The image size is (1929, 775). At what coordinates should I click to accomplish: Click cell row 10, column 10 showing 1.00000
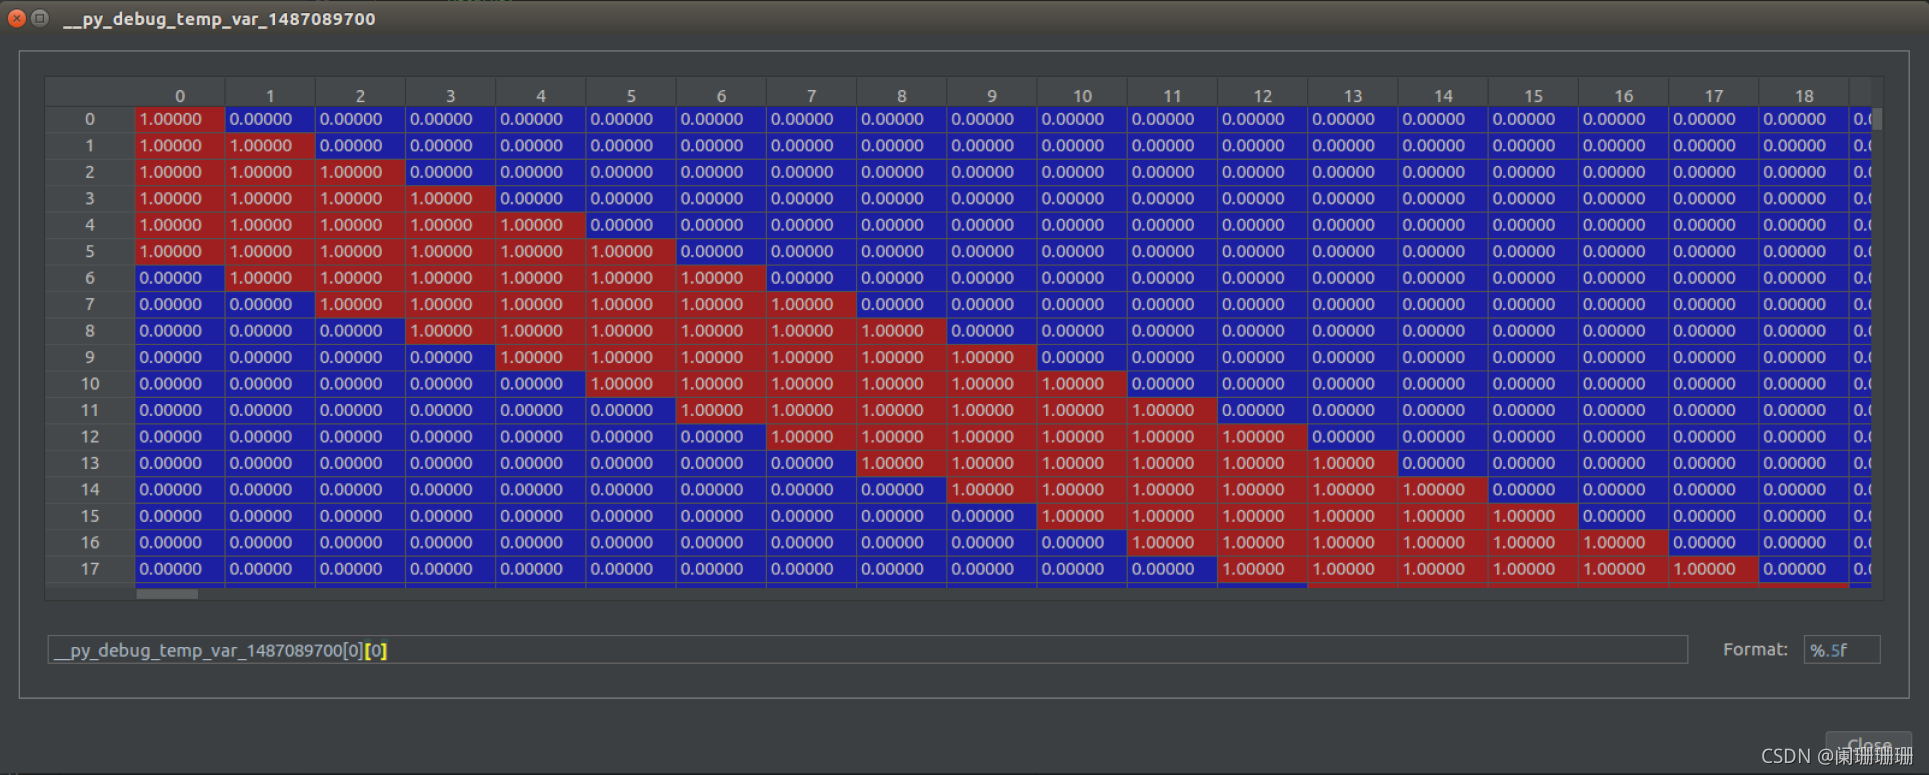pos(1082,384)
